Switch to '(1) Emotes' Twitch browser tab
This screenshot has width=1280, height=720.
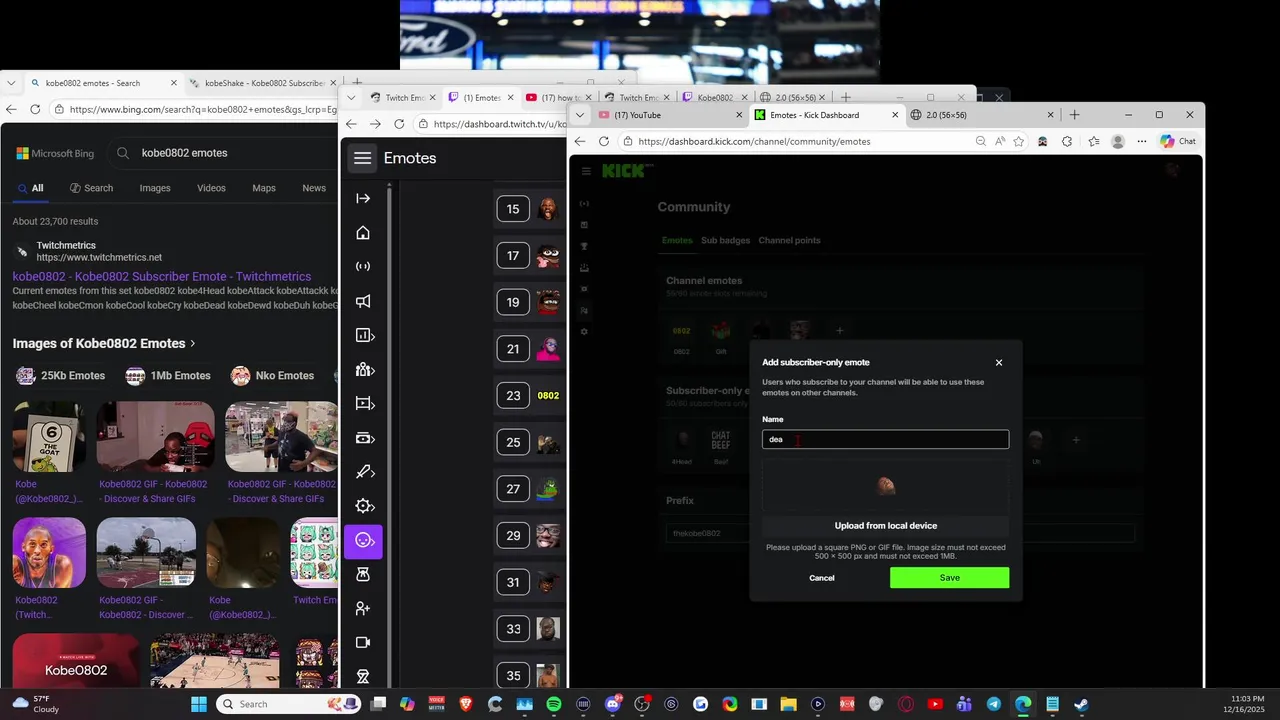coord(481,98)
